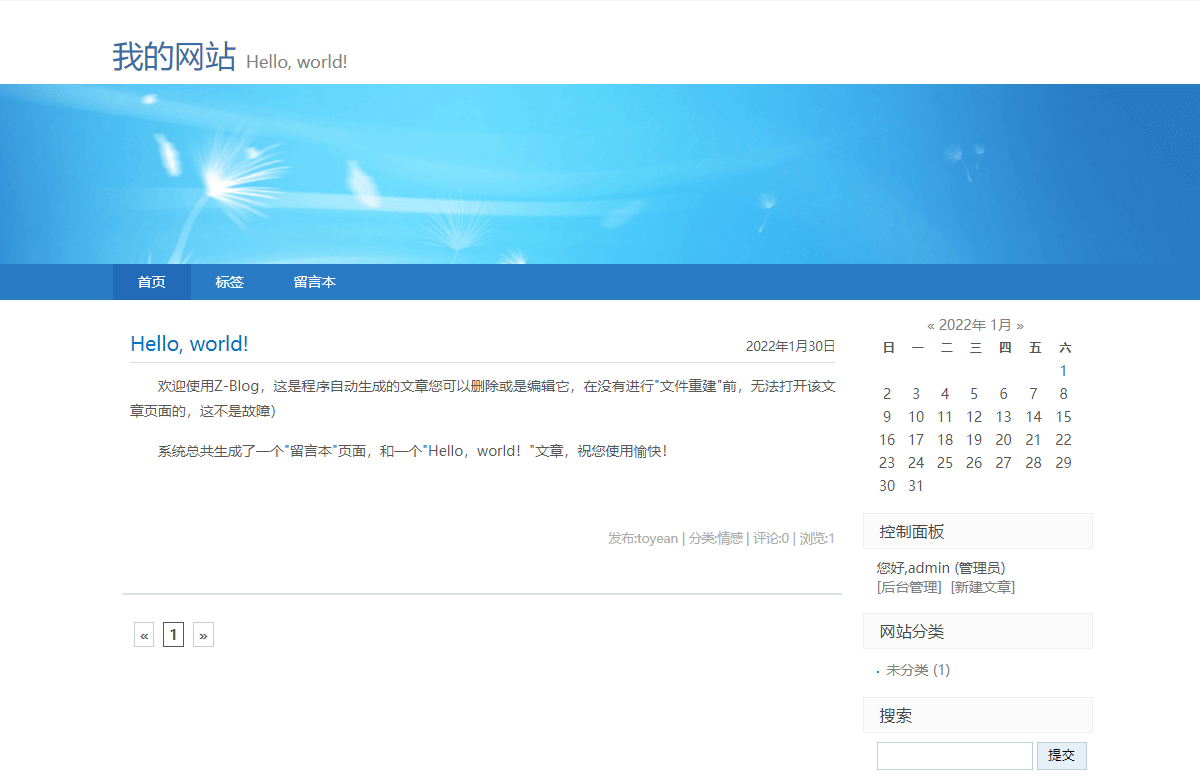This screenshot has height=776, width=1200.
Task: Go to next month in calendar
Action: (1020, 325)
